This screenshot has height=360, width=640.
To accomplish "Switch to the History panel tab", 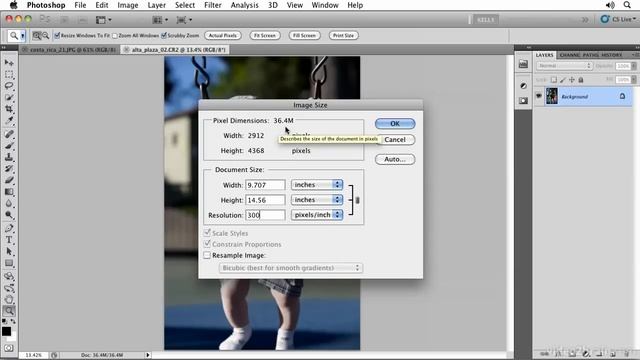I will [x=611, y=55].
